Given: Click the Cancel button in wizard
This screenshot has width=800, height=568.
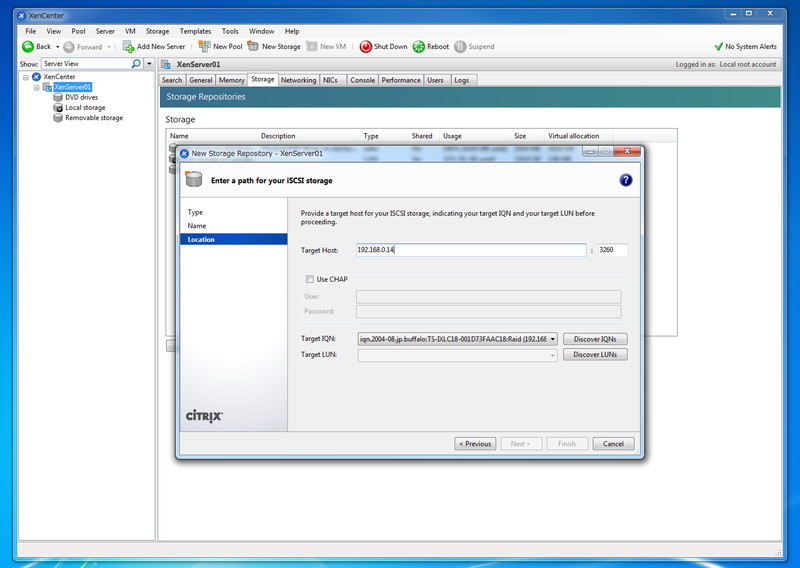Looking at the screenshot, I should [613, 443].
